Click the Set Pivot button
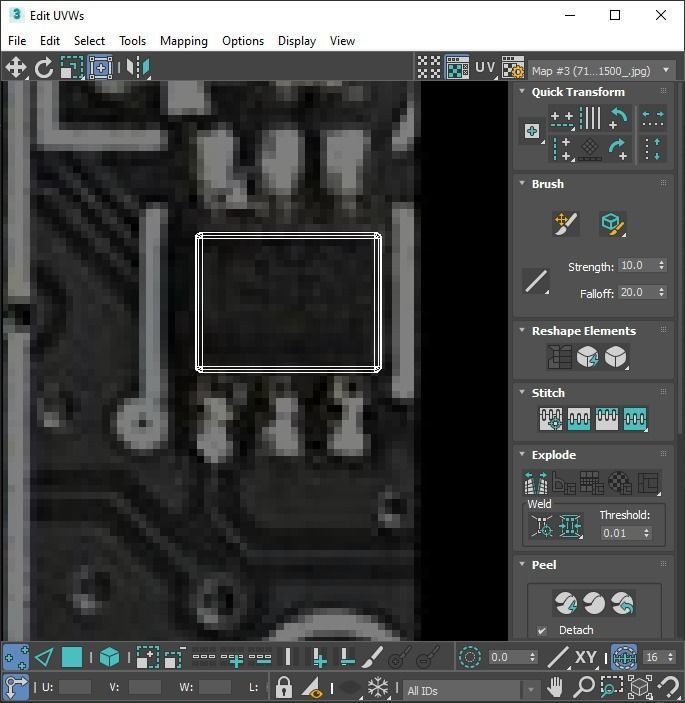This screenshot has height=703, width=685. coord(532,131)
